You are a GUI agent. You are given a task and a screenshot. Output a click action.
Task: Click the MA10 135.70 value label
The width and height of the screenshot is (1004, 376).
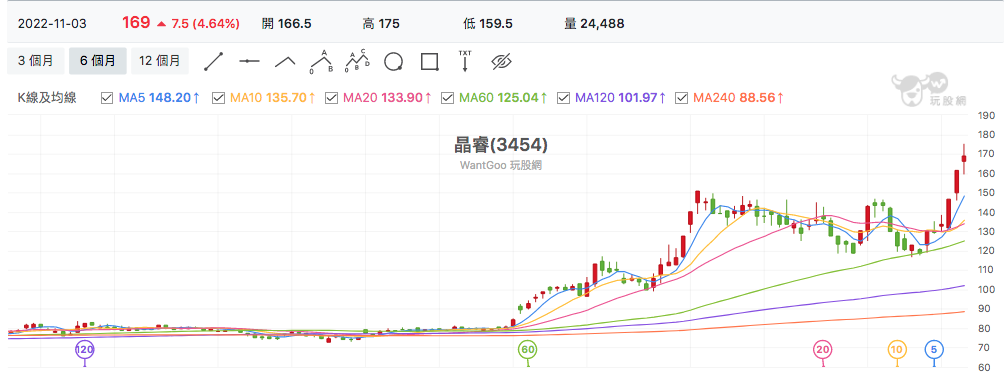[x=272, y=98]
